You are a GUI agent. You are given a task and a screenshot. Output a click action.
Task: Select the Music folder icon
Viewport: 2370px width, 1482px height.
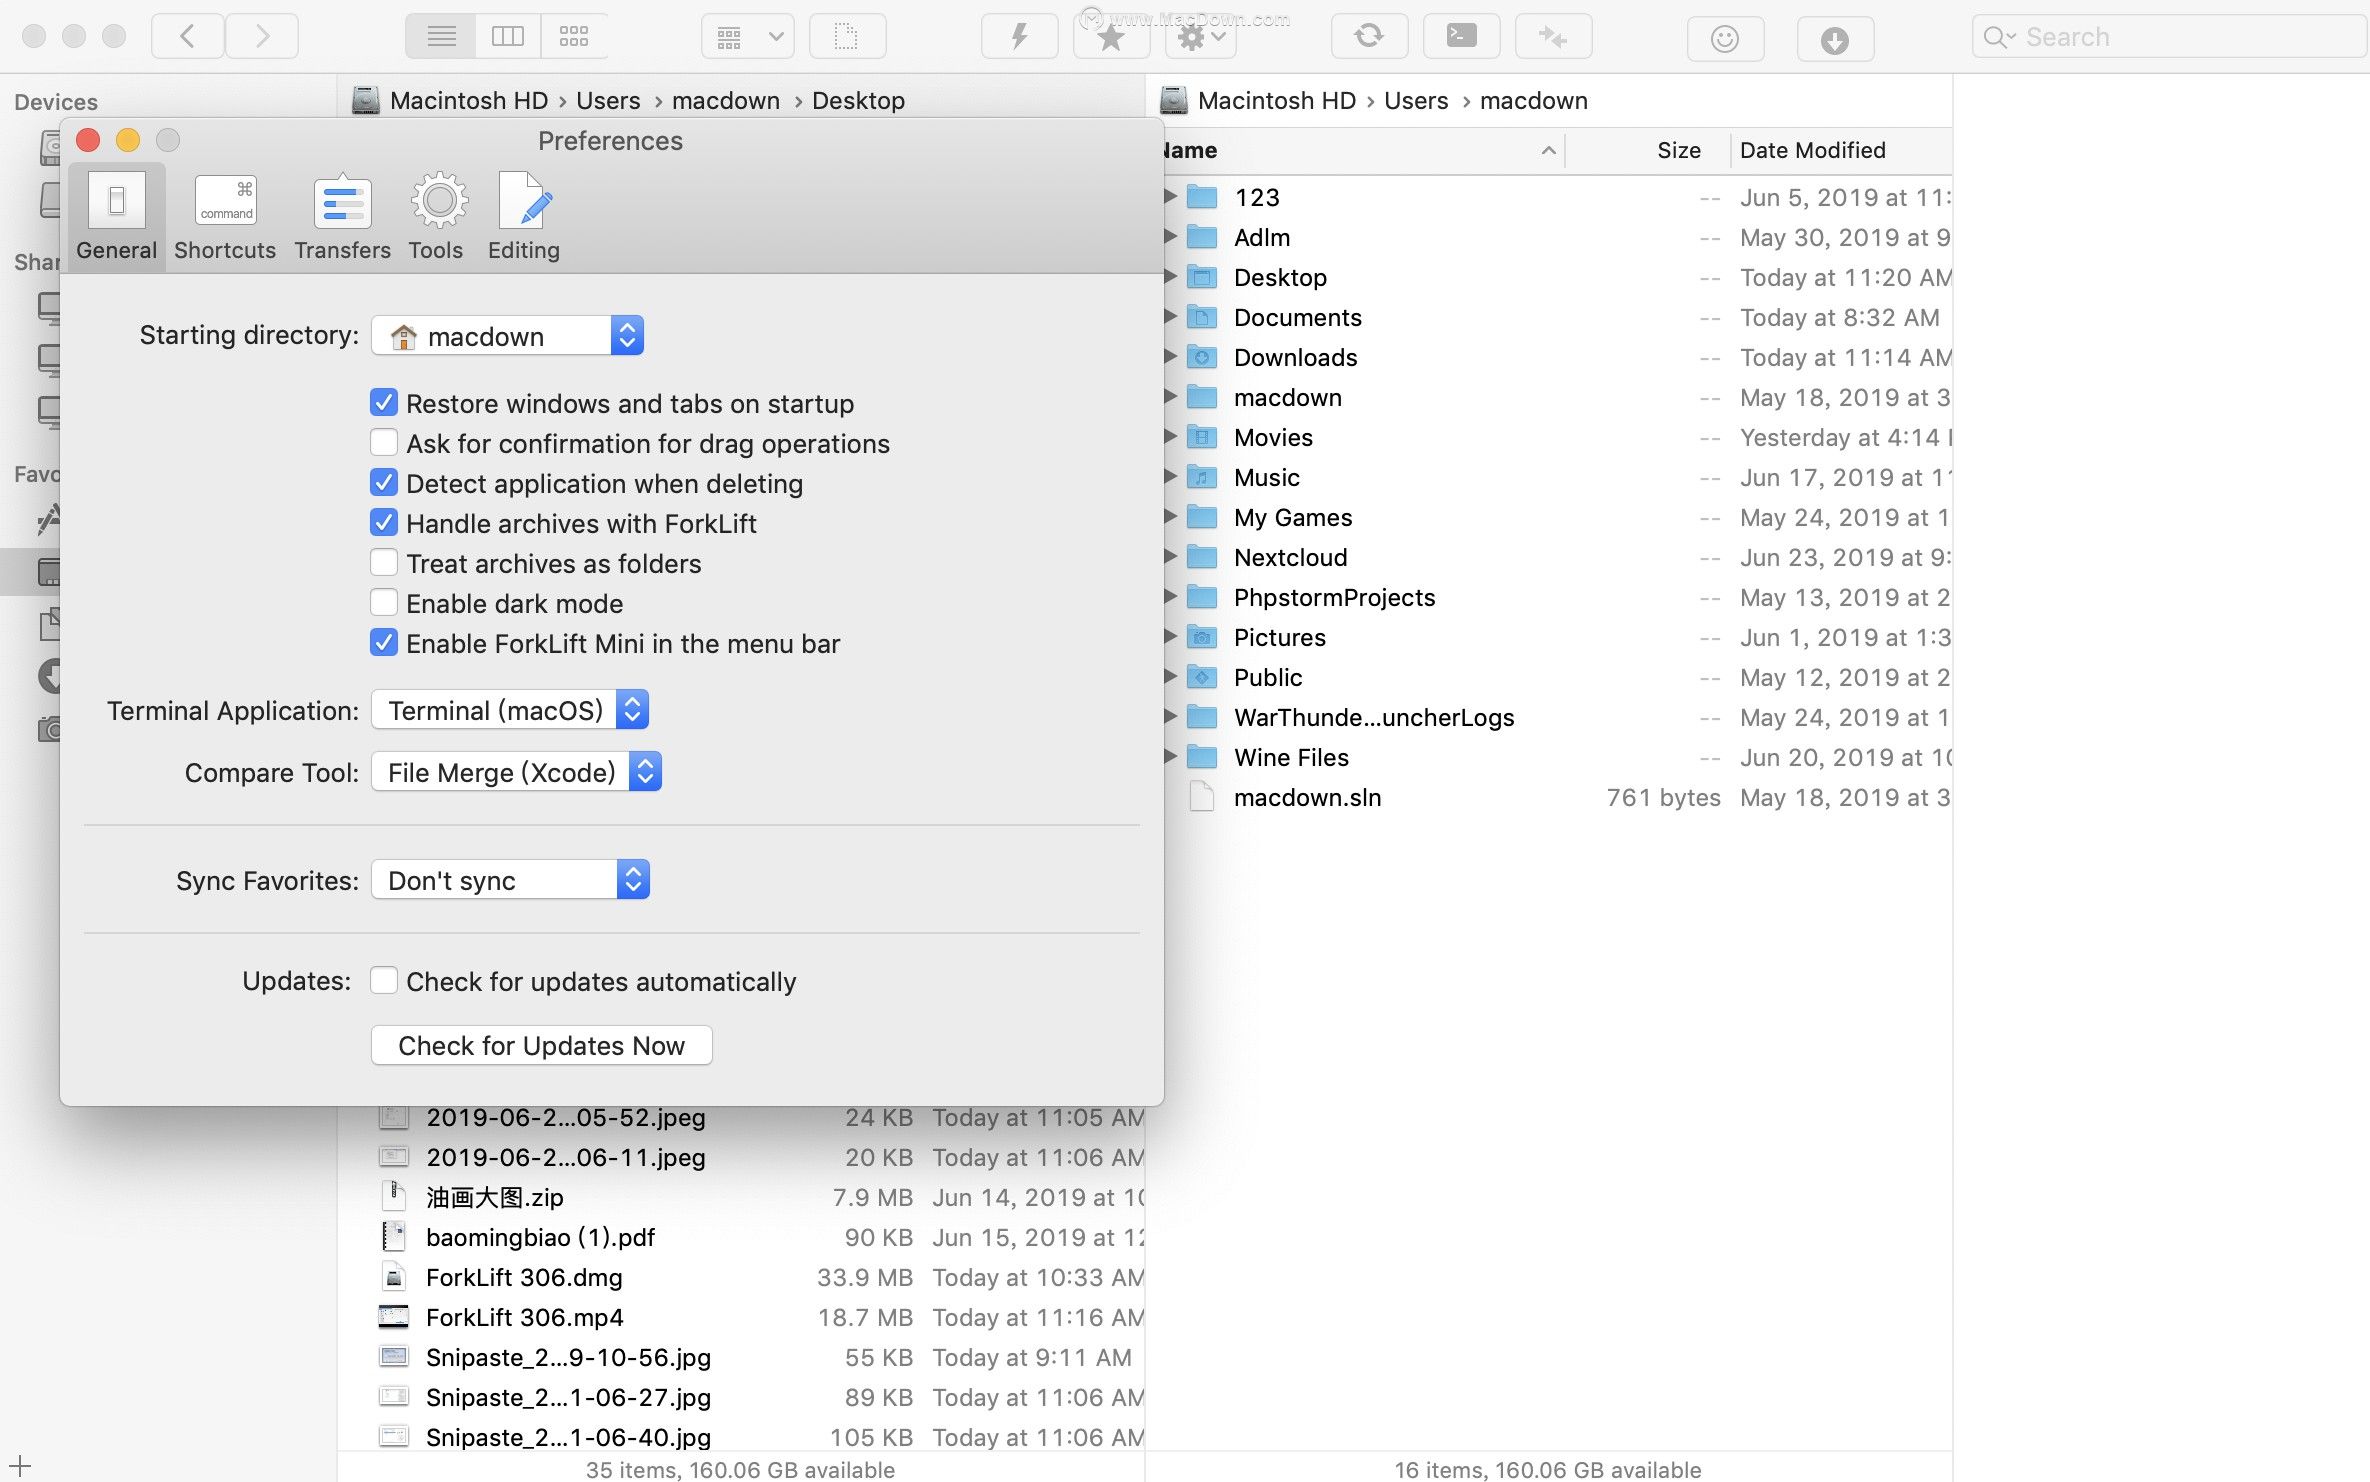coord(1202,477)
